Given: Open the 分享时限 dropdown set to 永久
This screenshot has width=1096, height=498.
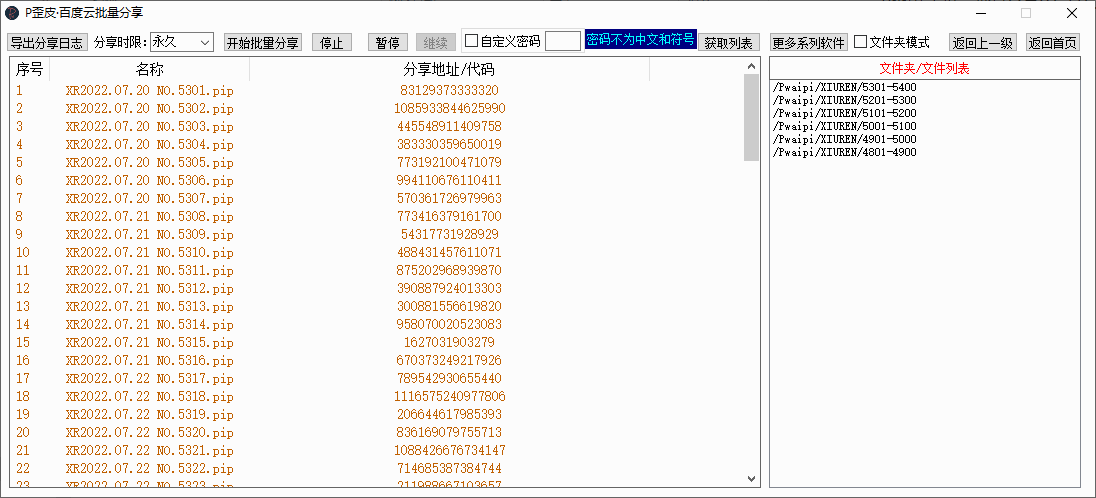Looking at the screenshot, I should (180, 42).
